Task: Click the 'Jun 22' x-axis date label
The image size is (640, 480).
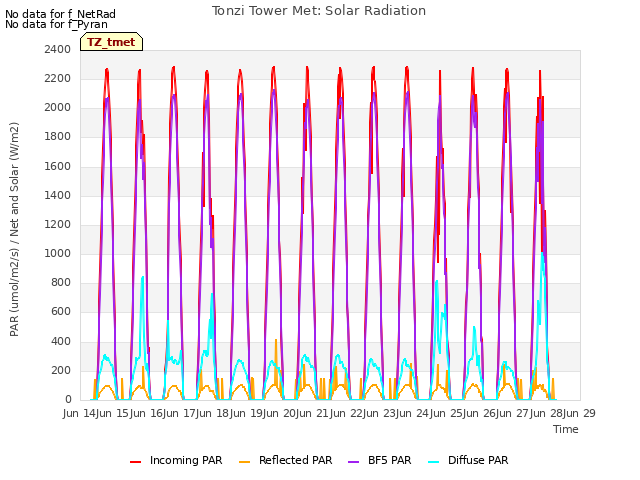Action: tap(345, 413)
